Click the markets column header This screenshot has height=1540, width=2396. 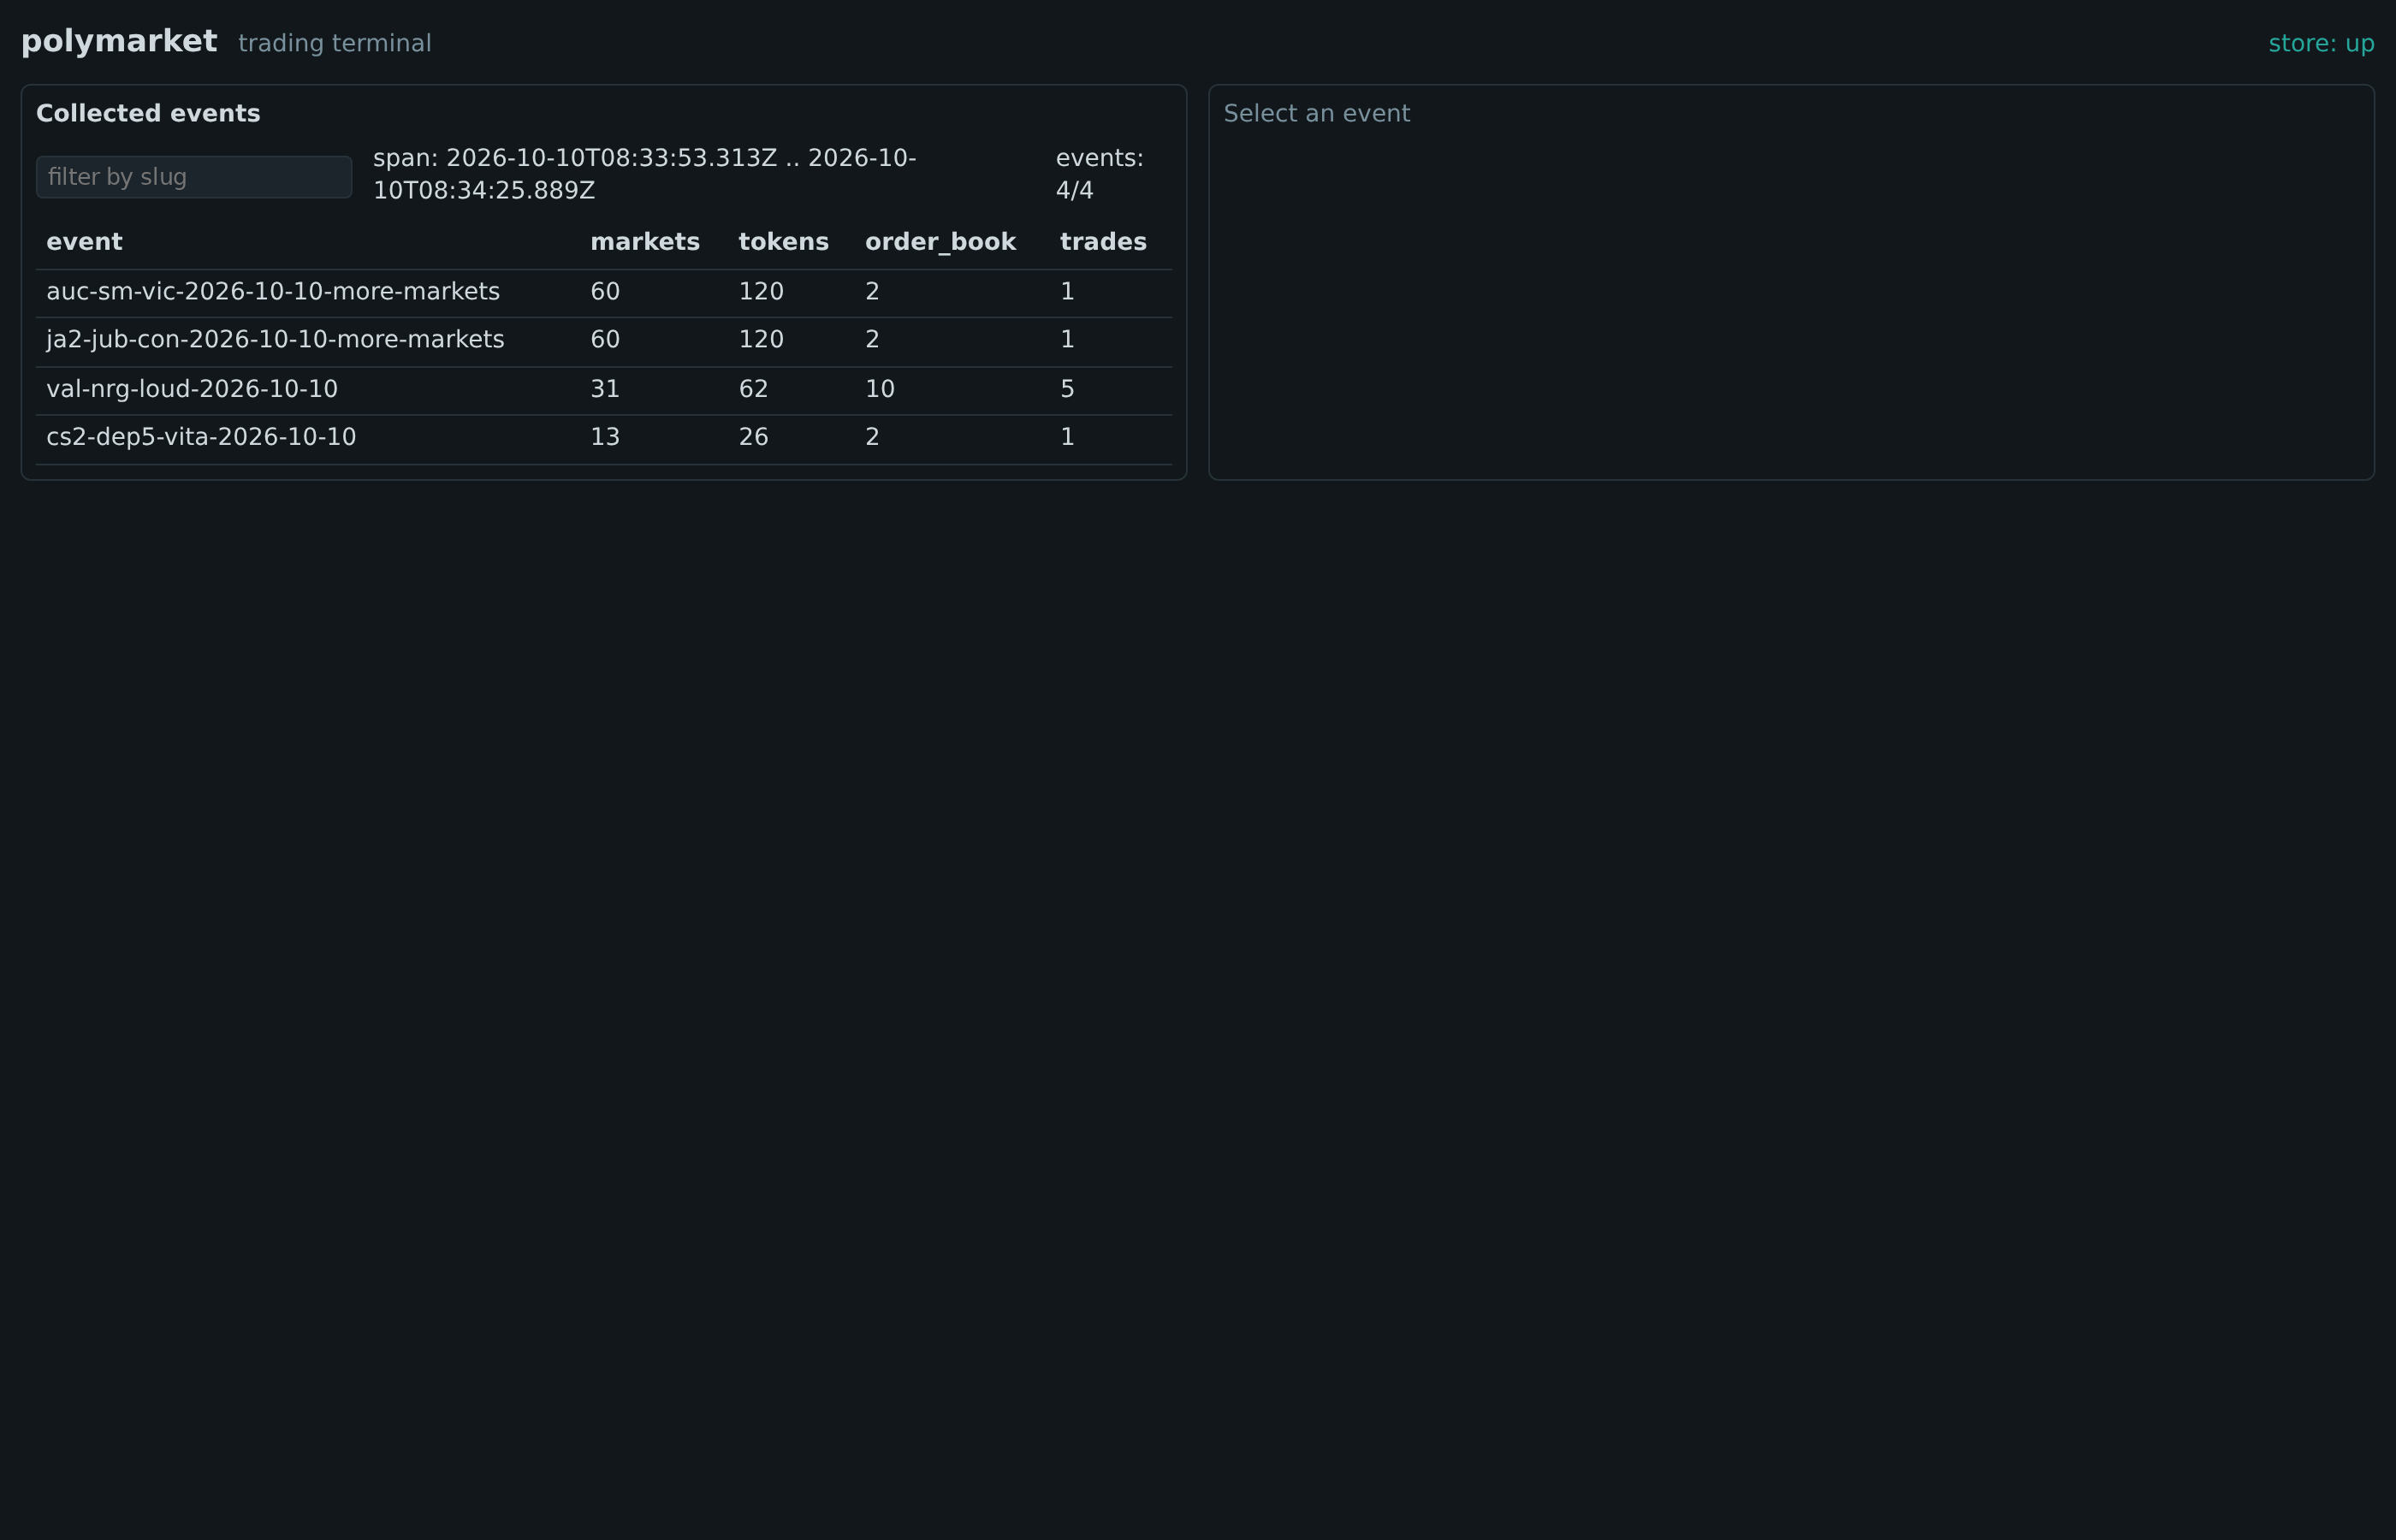[645, 242]
